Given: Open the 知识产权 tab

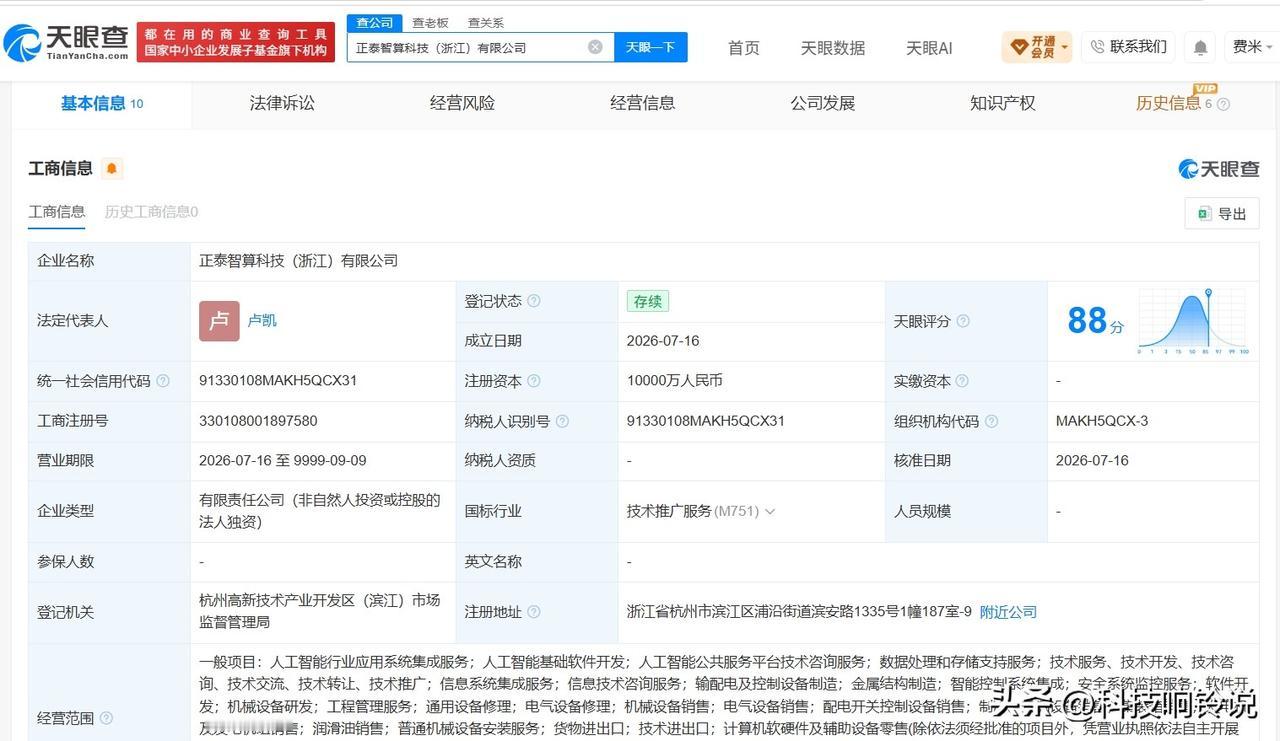Looking at the screenshot, I should [1002, 103].
